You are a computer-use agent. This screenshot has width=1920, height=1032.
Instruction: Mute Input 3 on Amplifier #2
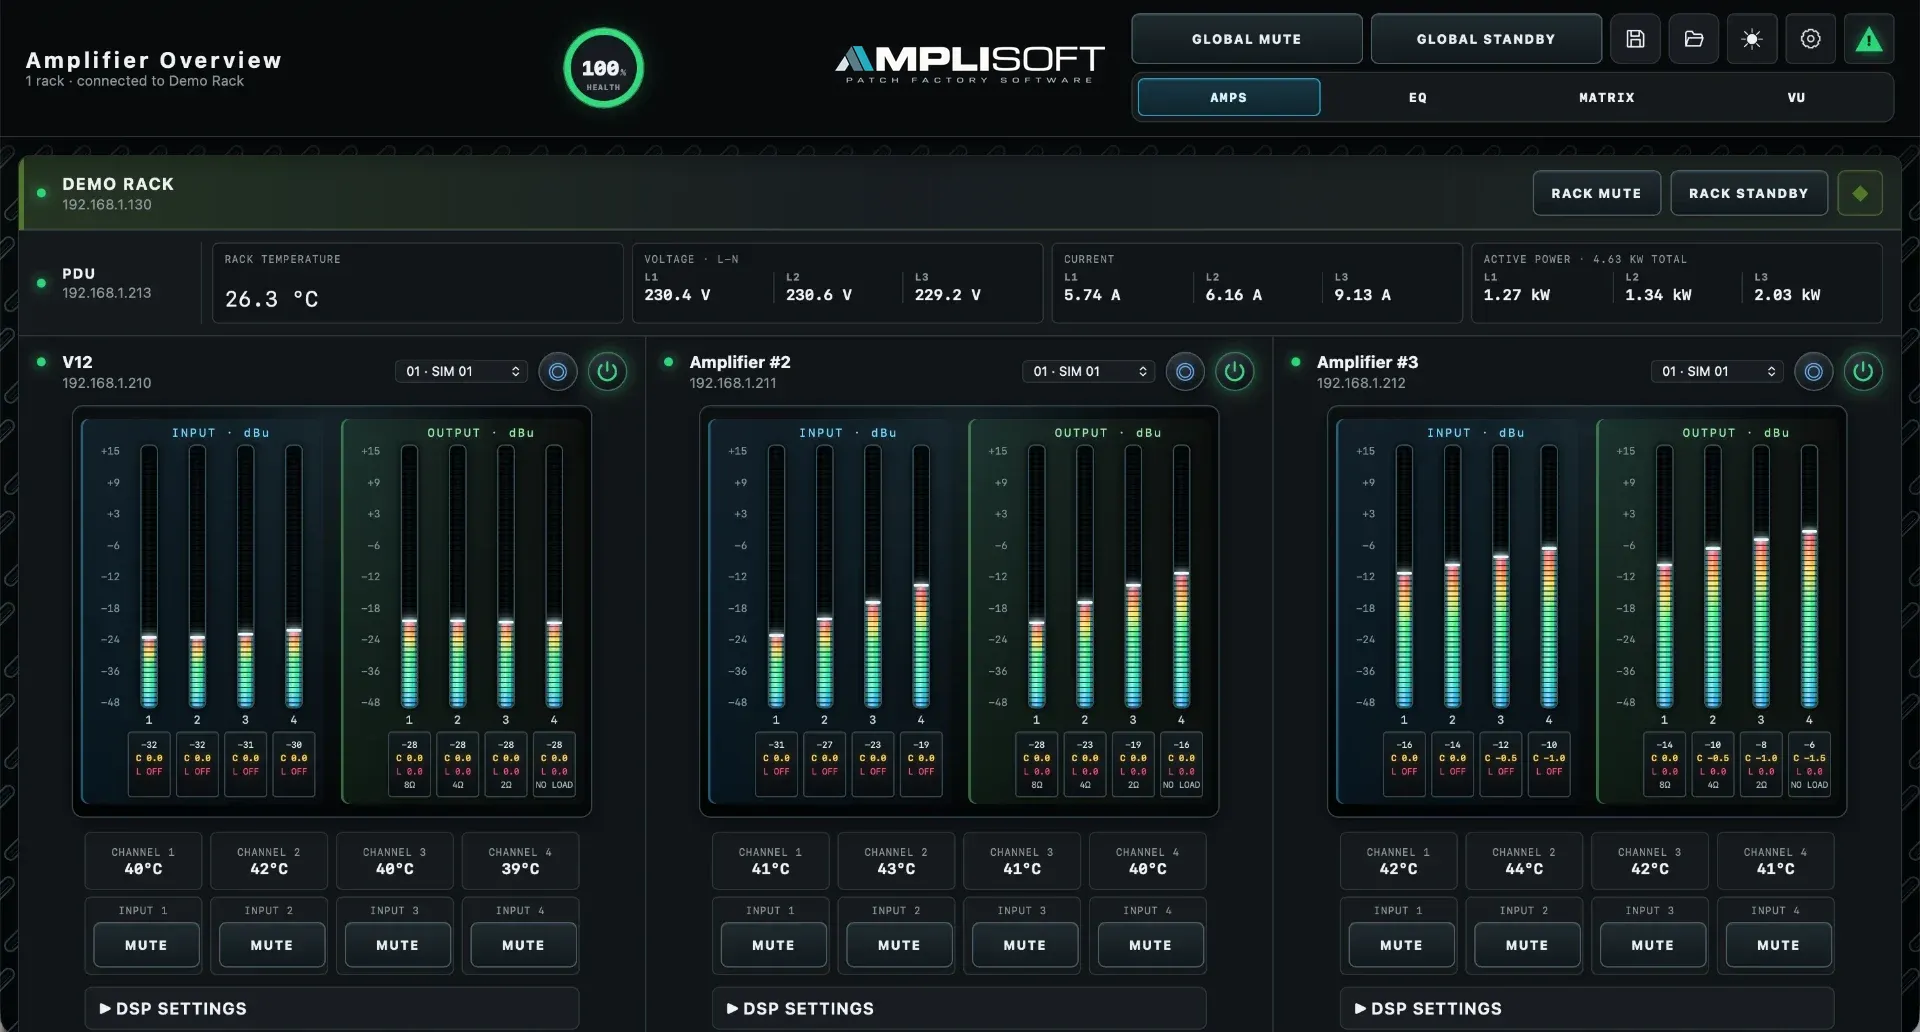pos(1025,945)
